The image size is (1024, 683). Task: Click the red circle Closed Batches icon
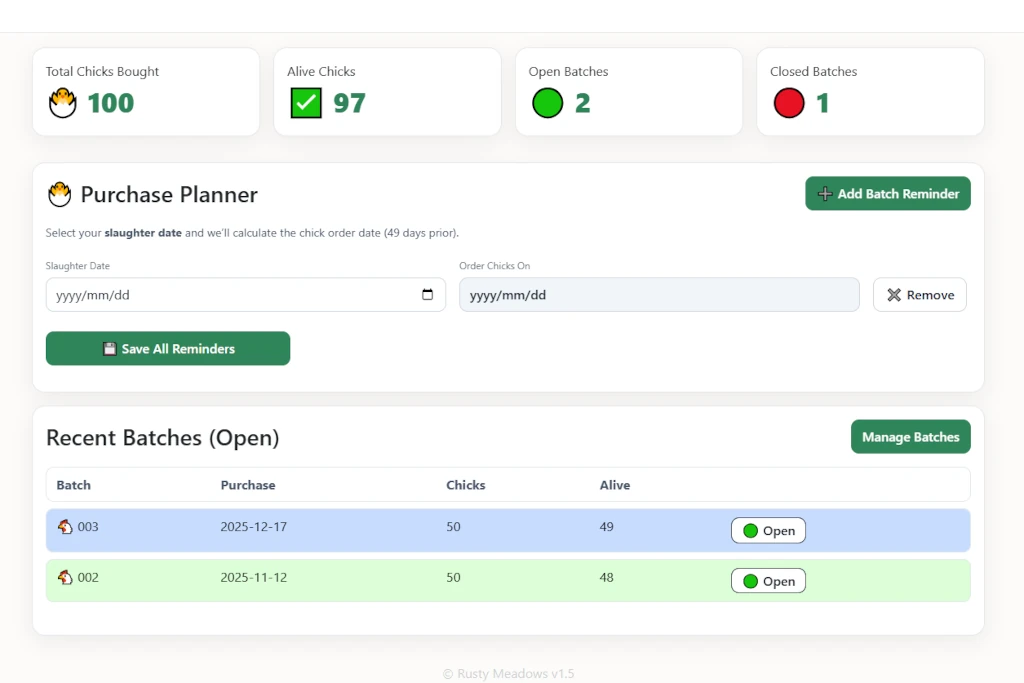tap(789, 103)
